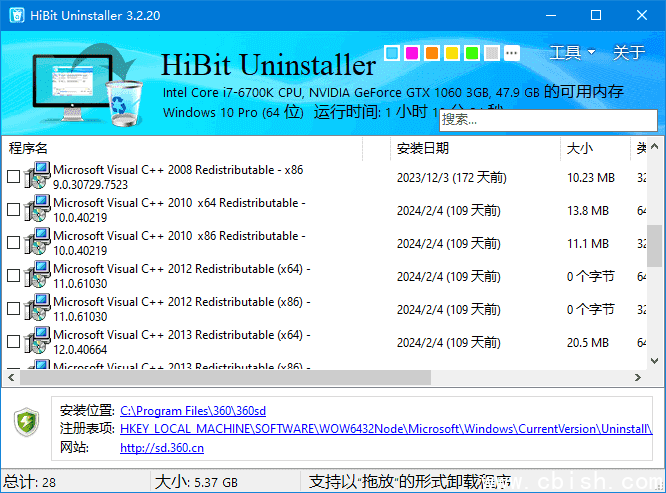This screenshot has width=666, height=493.
Task: Visit the http://sd.360.cn website link
Action: (161, 448)
